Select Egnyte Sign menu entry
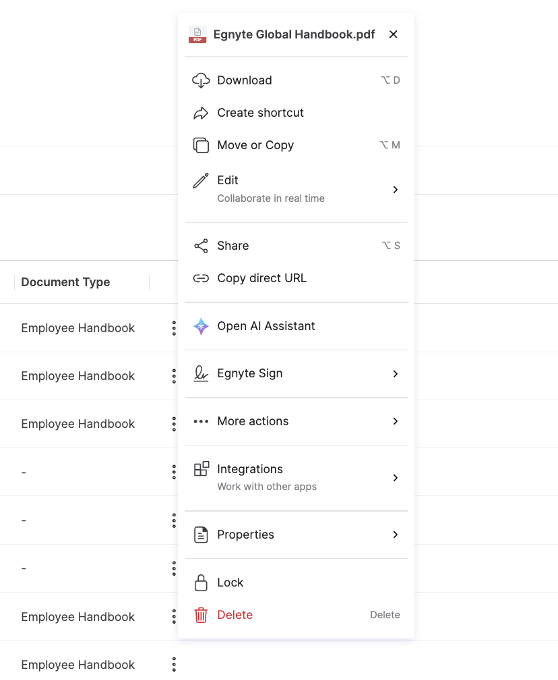Image resolution: width=558 pixels, height=680 pixels. (x=296, y=374)
